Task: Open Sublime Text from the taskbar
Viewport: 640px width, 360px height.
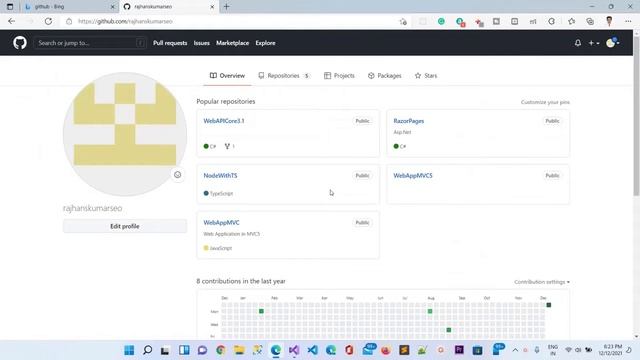Action: pos(404,350)
